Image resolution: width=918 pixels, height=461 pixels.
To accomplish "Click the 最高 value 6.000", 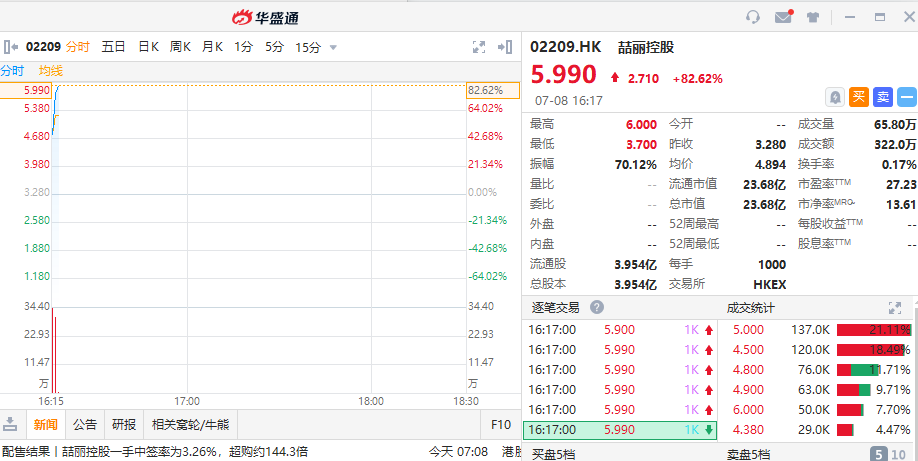I will click(642, 124).
